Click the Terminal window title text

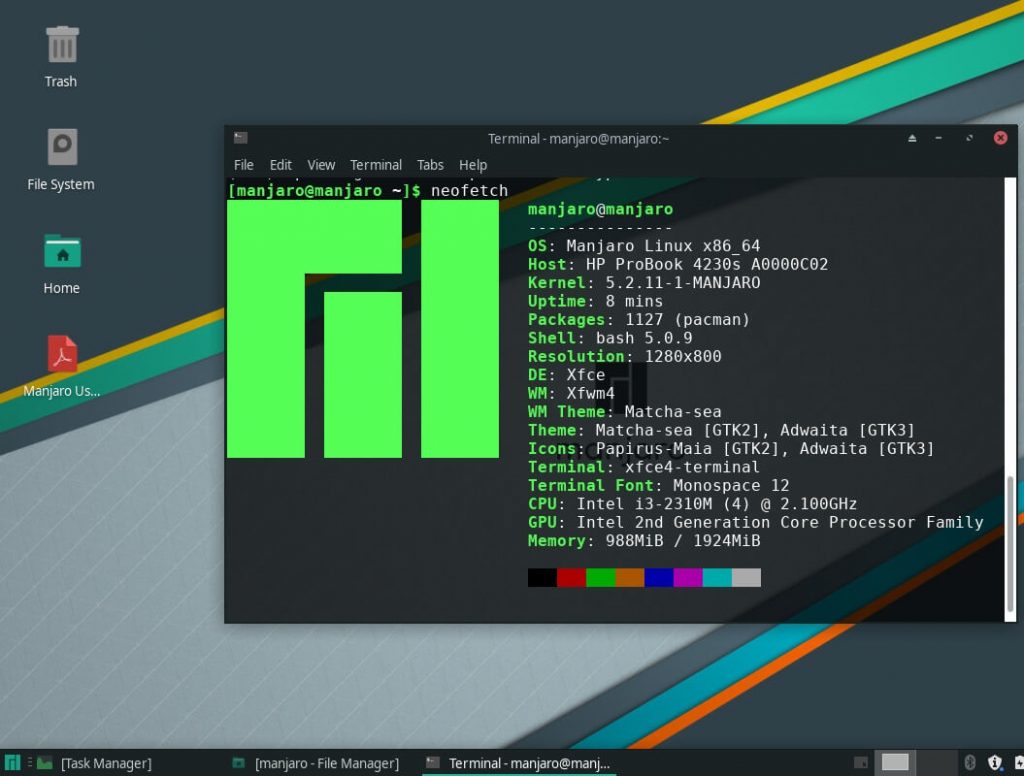579,138
